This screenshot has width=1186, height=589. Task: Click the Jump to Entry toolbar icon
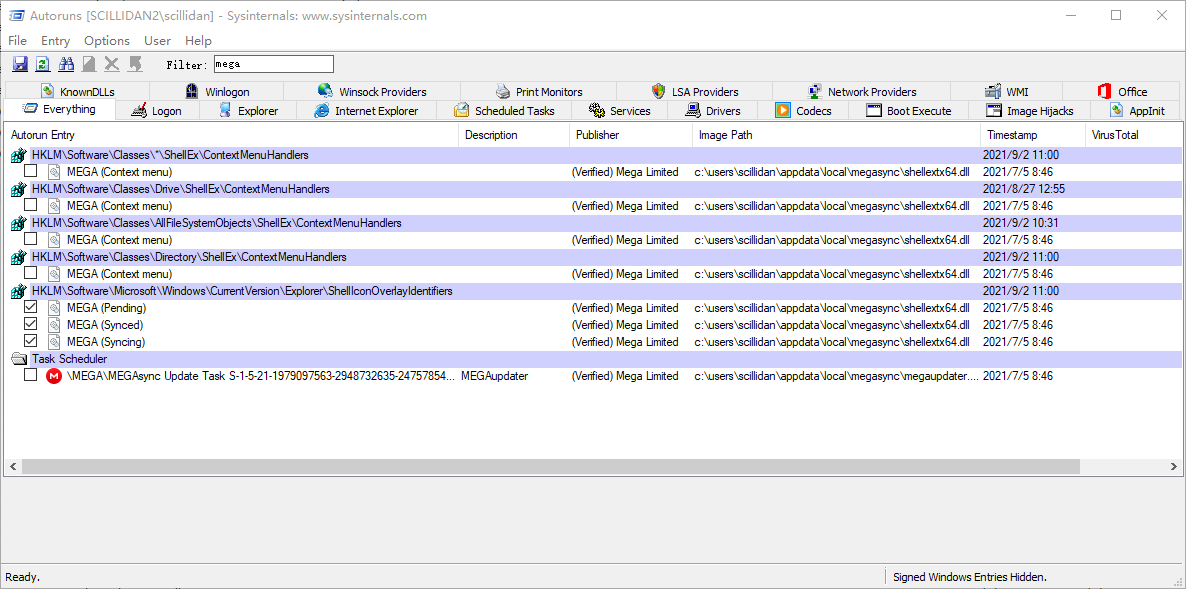pos(135,64)
